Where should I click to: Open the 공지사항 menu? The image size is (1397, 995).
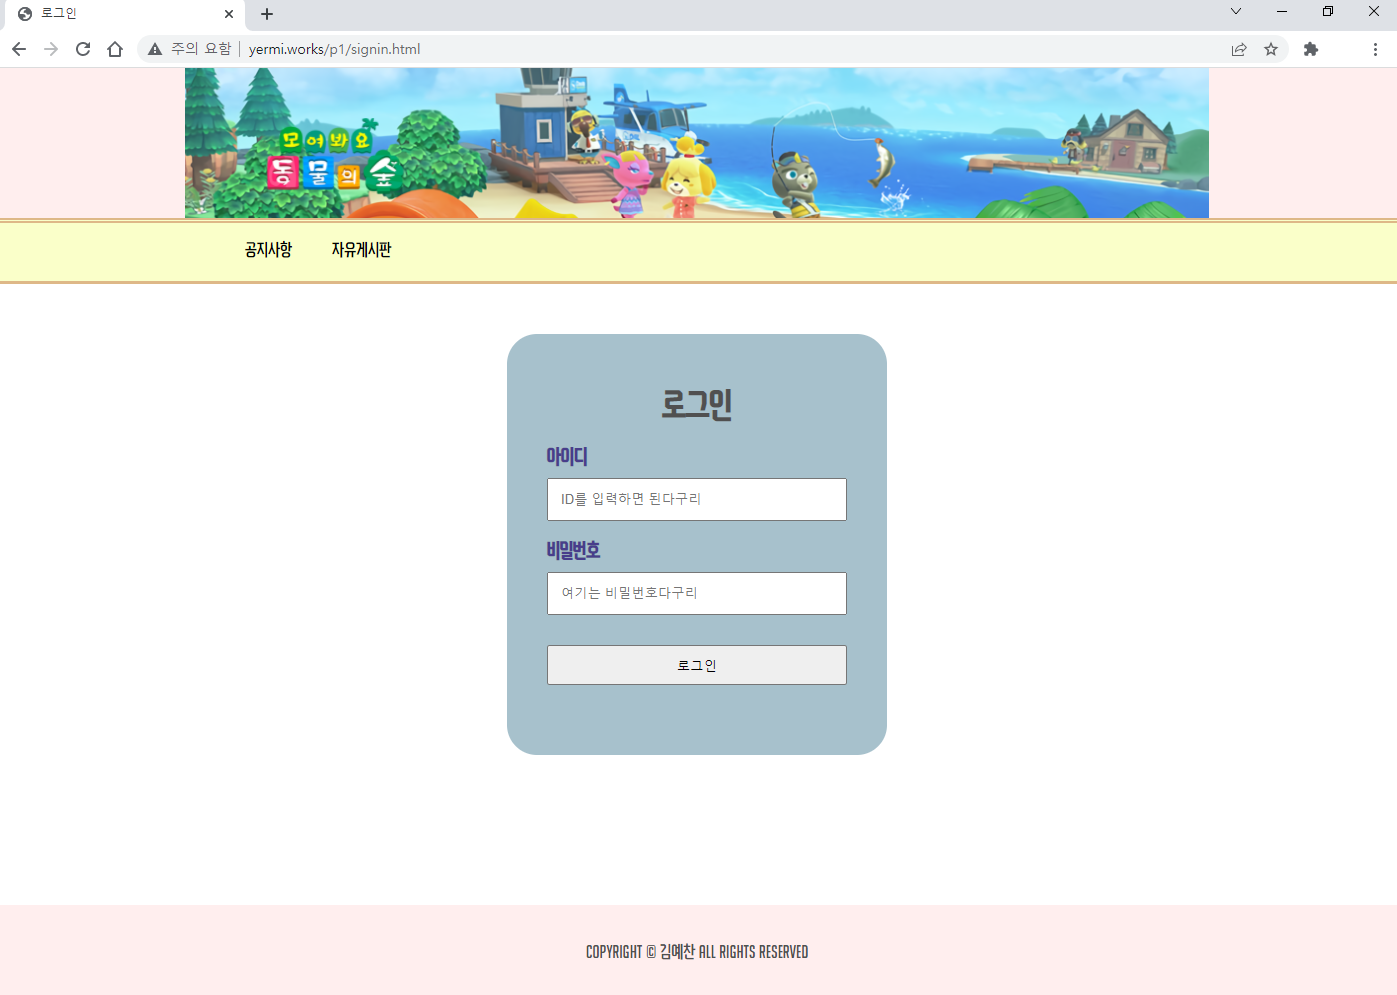click(268, 250)
